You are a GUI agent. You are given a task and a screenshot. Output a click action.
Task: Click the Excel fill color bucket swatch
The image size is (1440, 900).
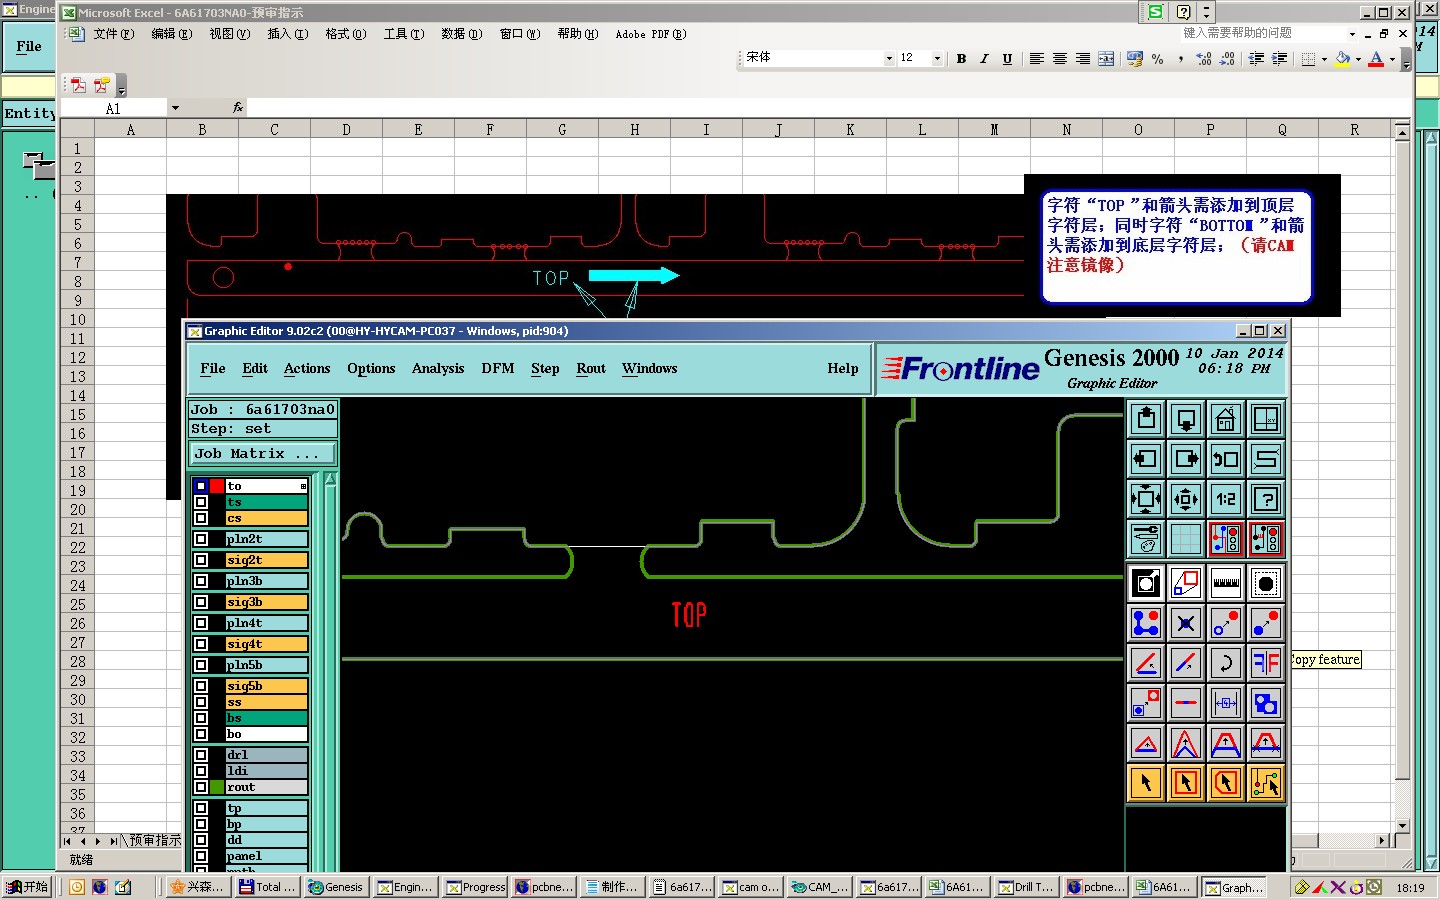[1343, 59]
